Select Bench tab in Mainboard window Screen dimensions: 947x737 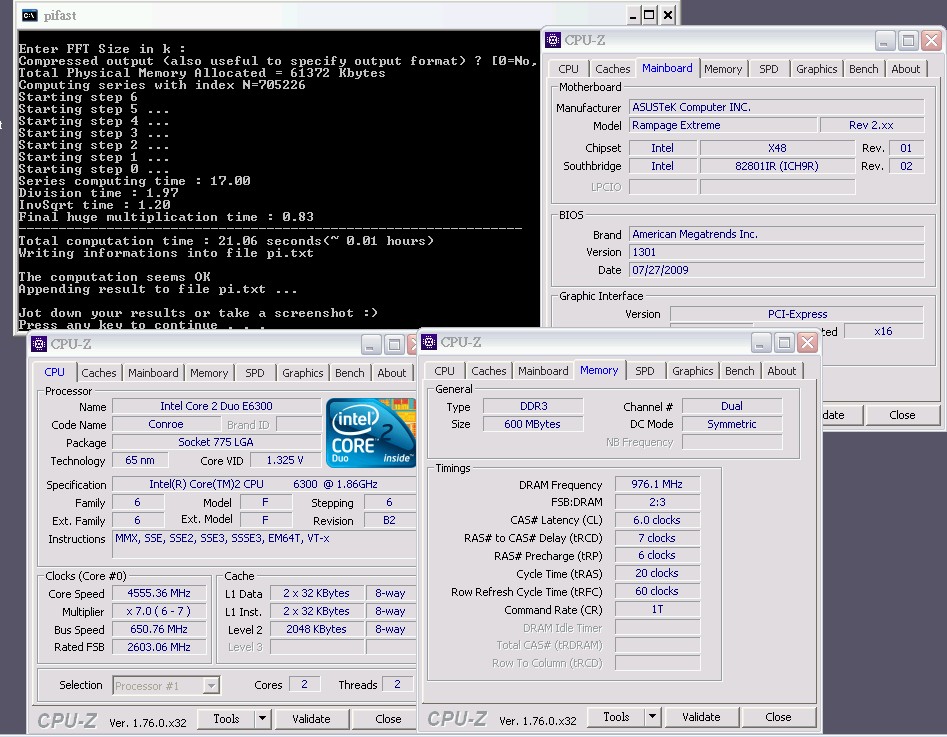(x=864, y=69)
